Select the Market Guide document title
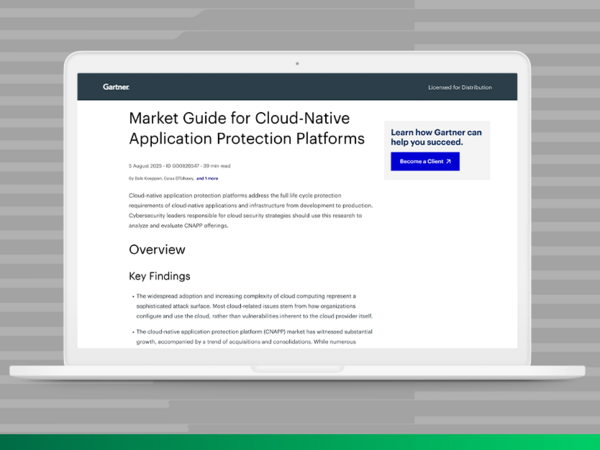 coord(246,128)
